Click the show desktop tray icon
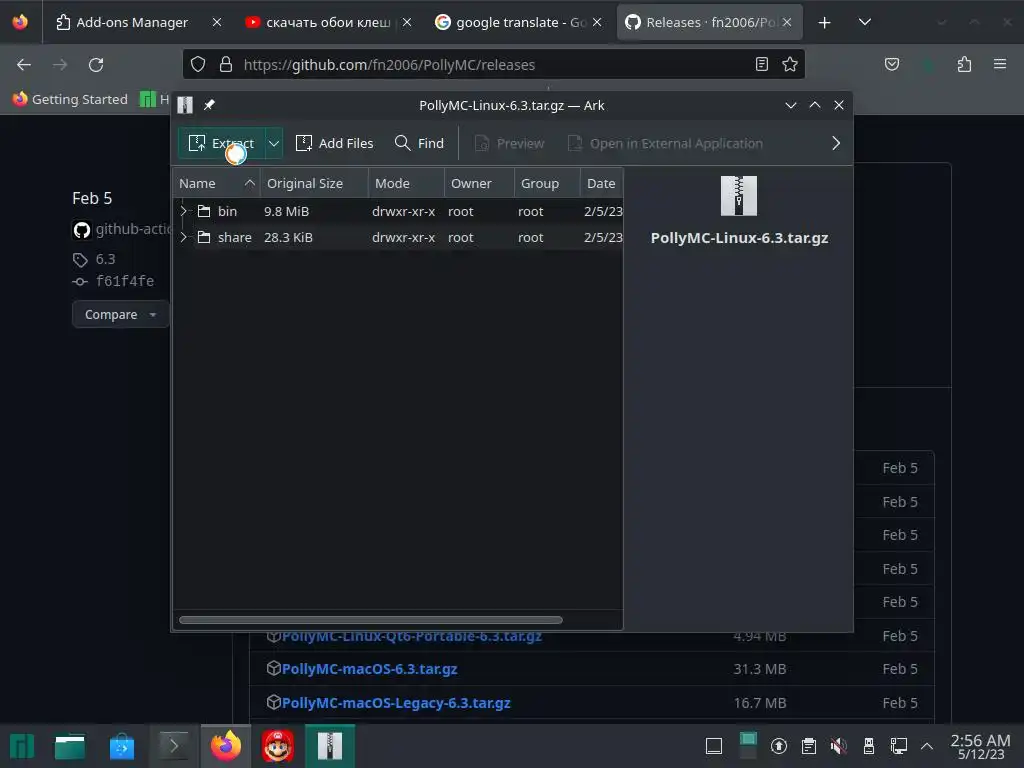Viewport: 1024px width, 768px height. pyautogui.click(x=714, y=746)
